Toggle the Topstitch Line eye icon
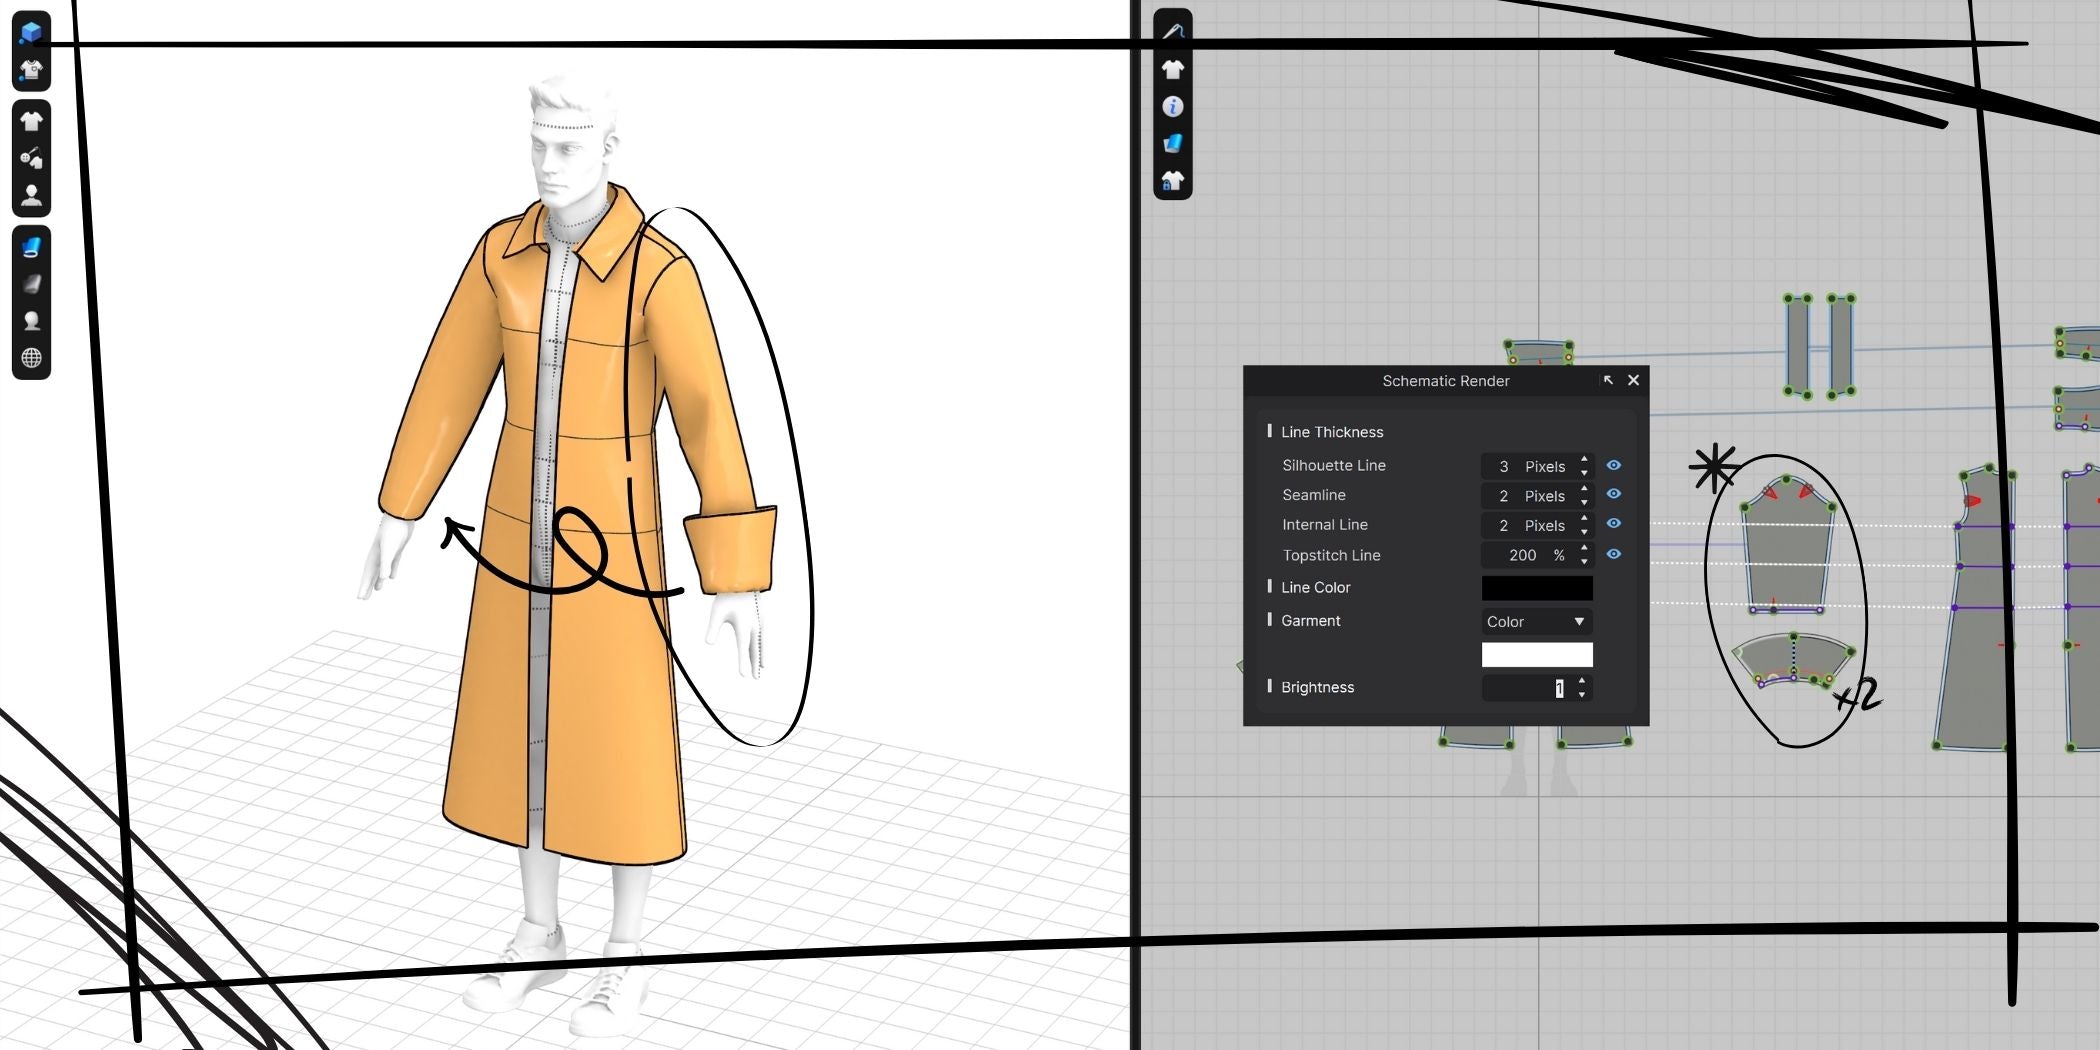This screenshot has height=1050, width=2100. click(x=1614, y=555)
